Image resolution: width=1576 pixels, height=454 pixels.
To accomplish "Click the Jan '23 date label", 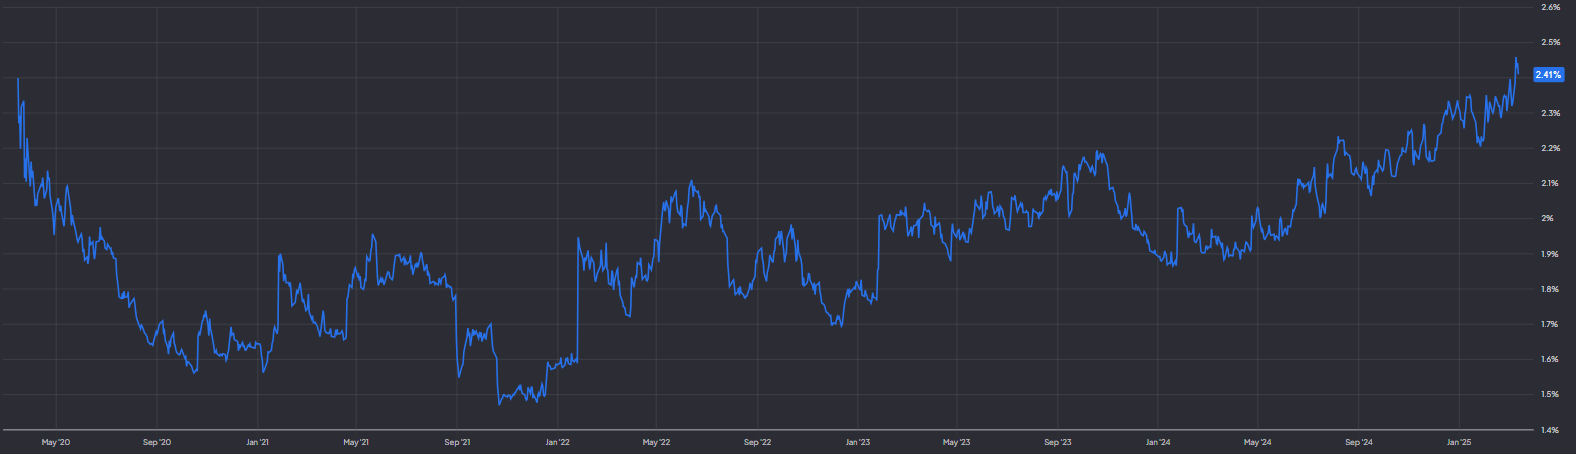I will 858,442.
